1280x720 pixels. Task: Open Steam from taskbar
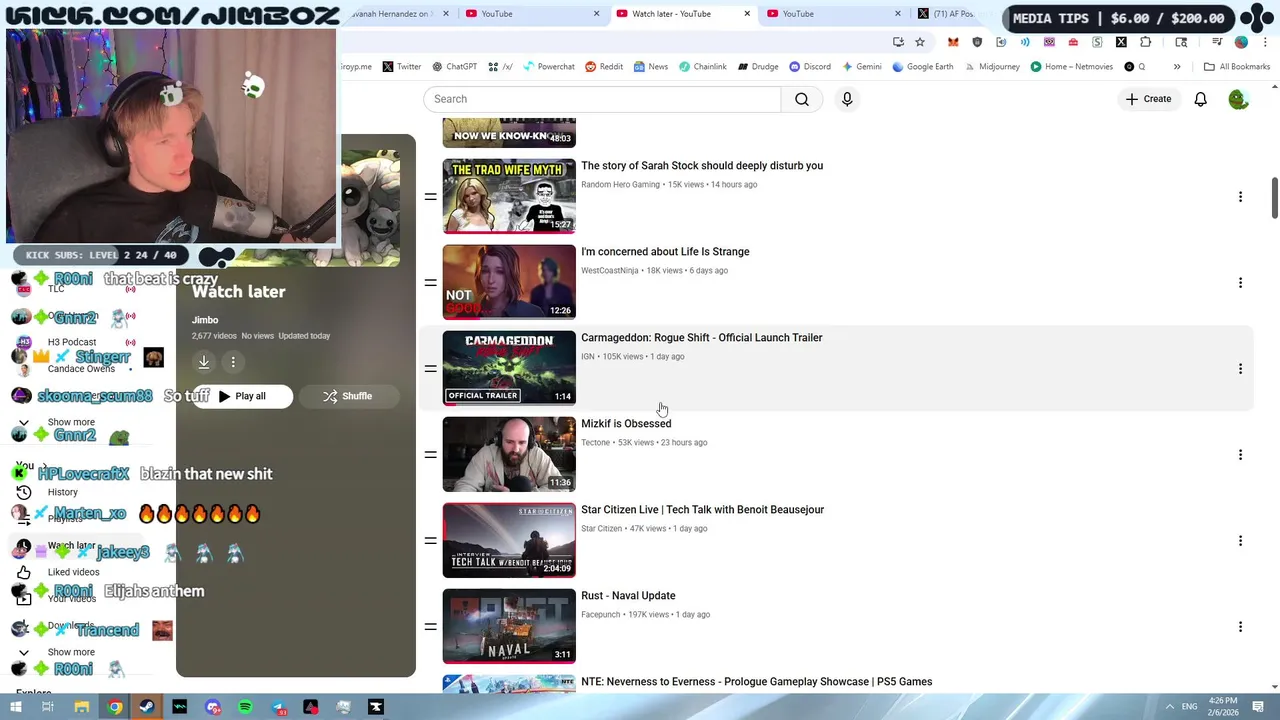(147, 707)
